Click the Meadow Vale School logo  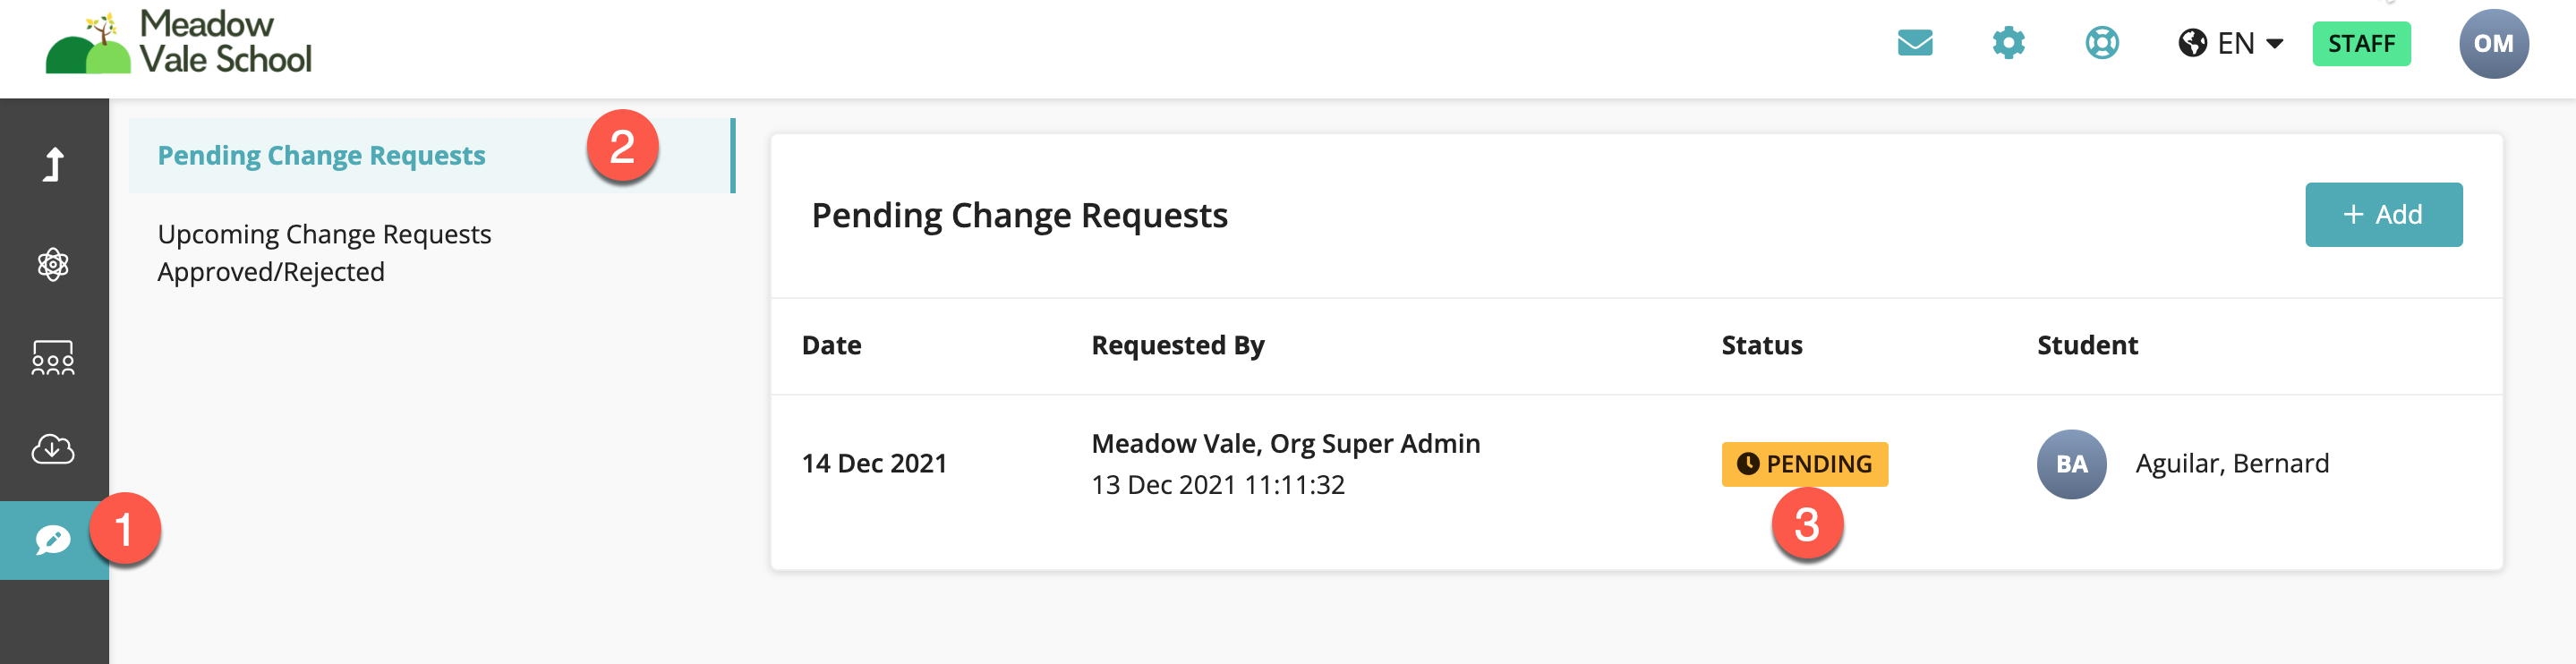click(x=180, y=44)
